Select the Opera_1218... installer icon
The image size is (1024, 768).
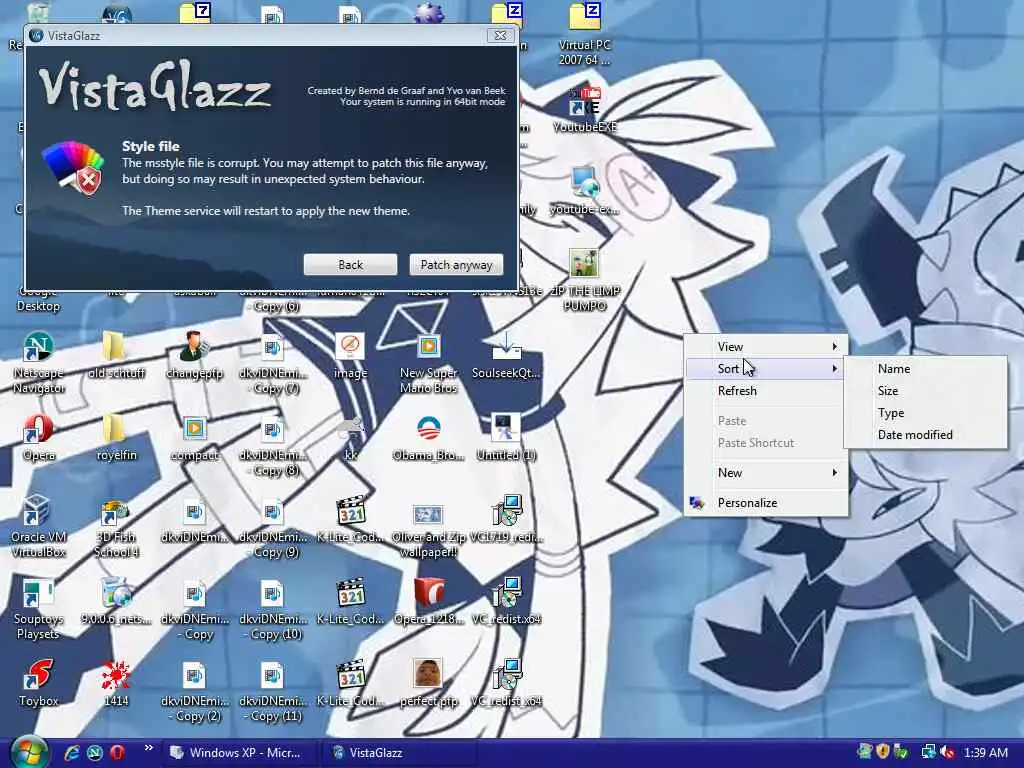(x=428, y=601)
